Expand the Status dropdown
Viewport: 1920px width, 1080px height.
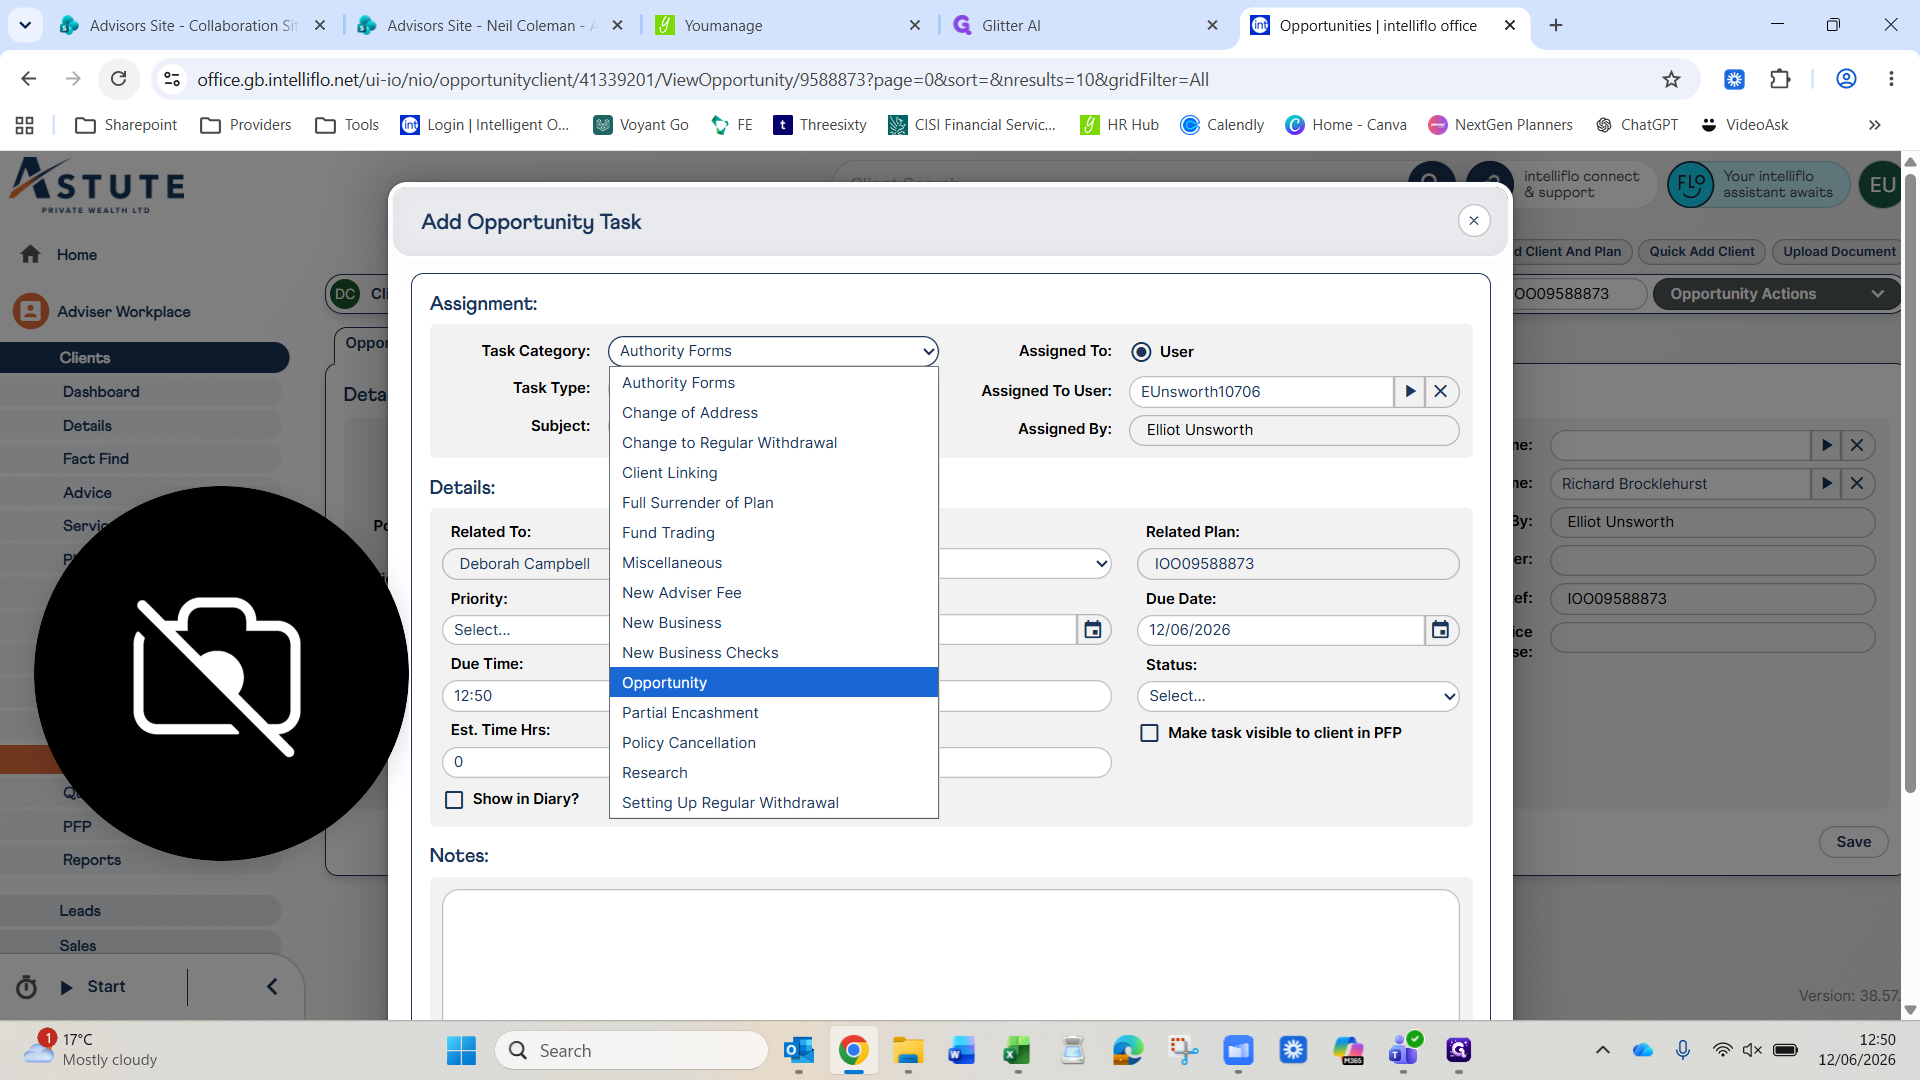pos(1298,696)
